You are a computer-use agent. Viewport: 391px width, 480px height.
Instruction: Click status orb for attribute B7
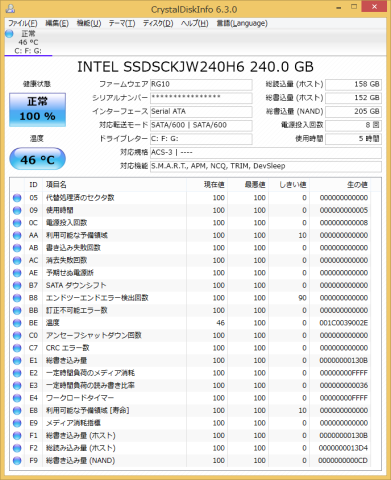[17, 285]
